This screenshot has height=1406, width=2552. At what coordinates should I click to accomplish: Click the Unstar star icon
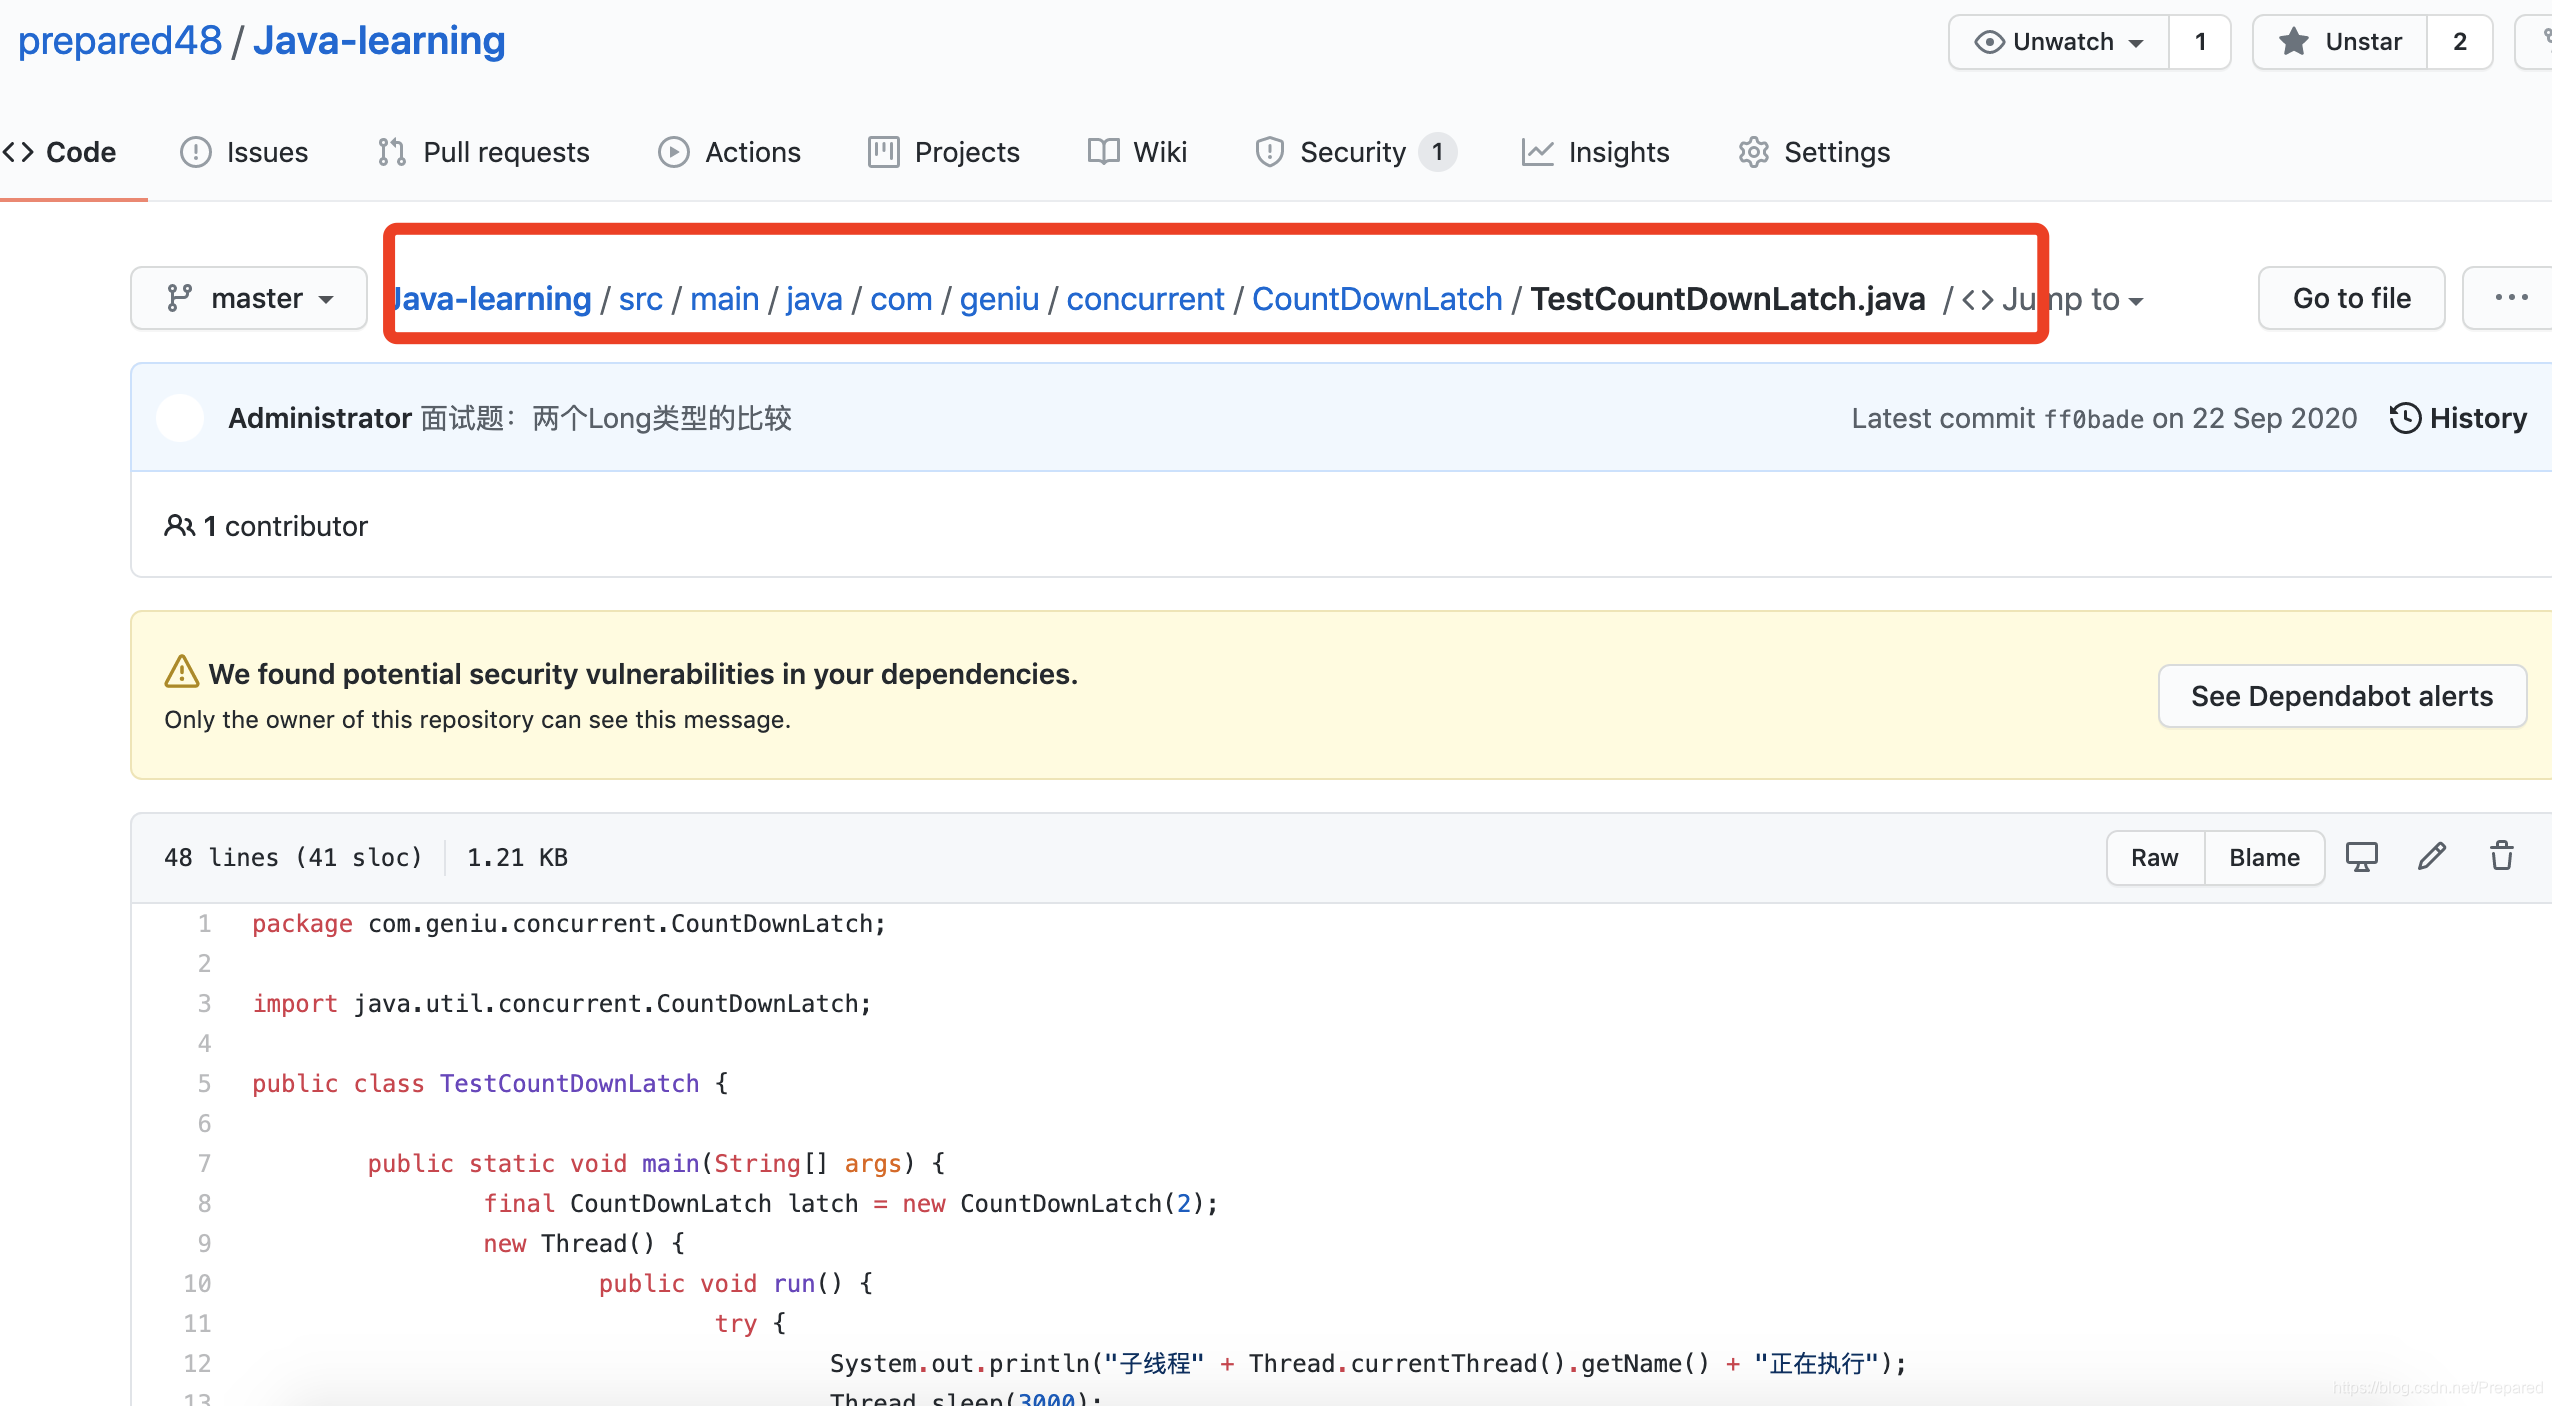point(2294,42)
